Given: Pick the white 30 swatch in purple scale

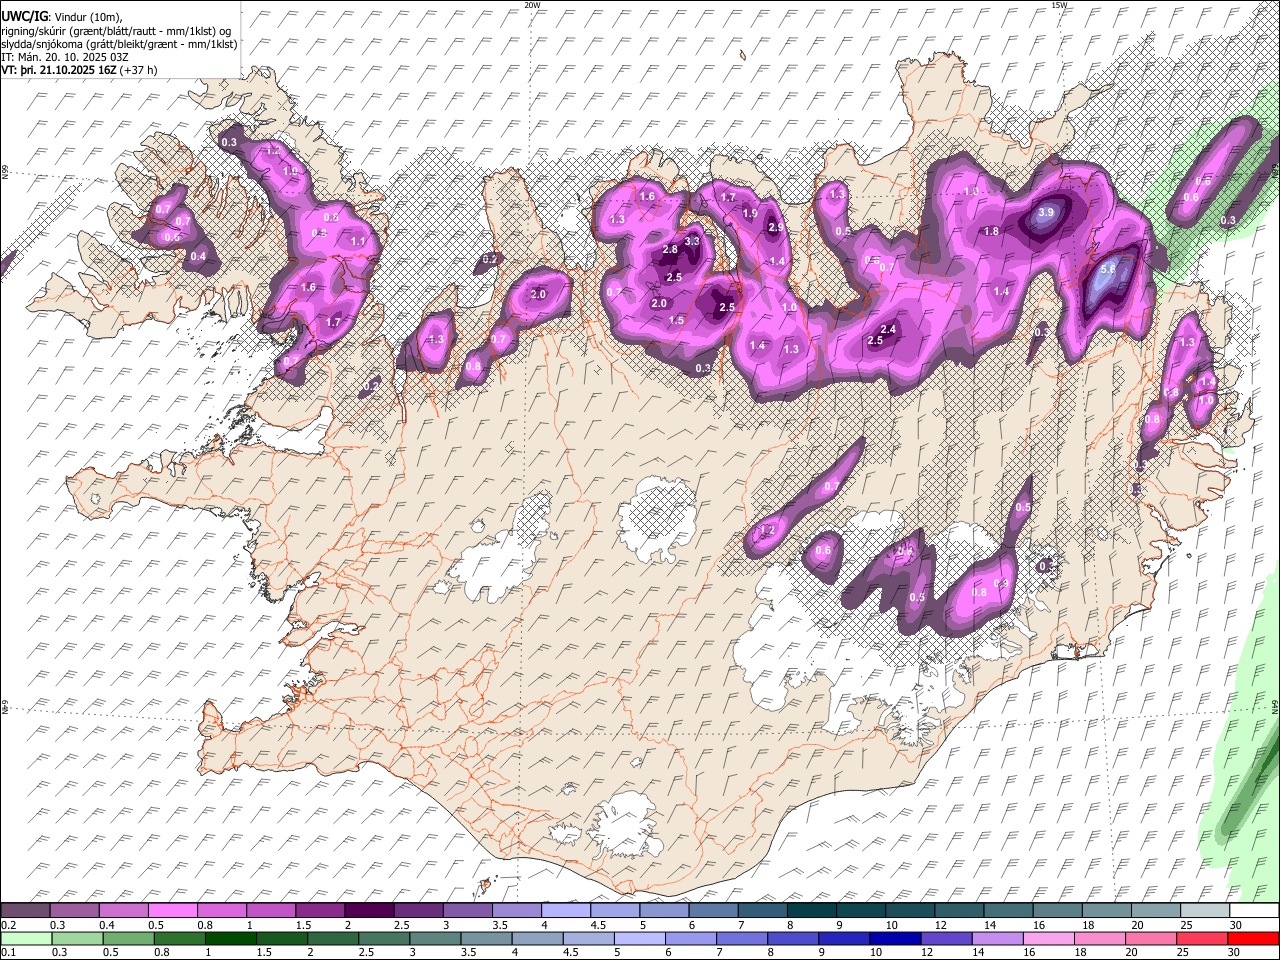Looking at the screenshot, I should coord(1253,911).
